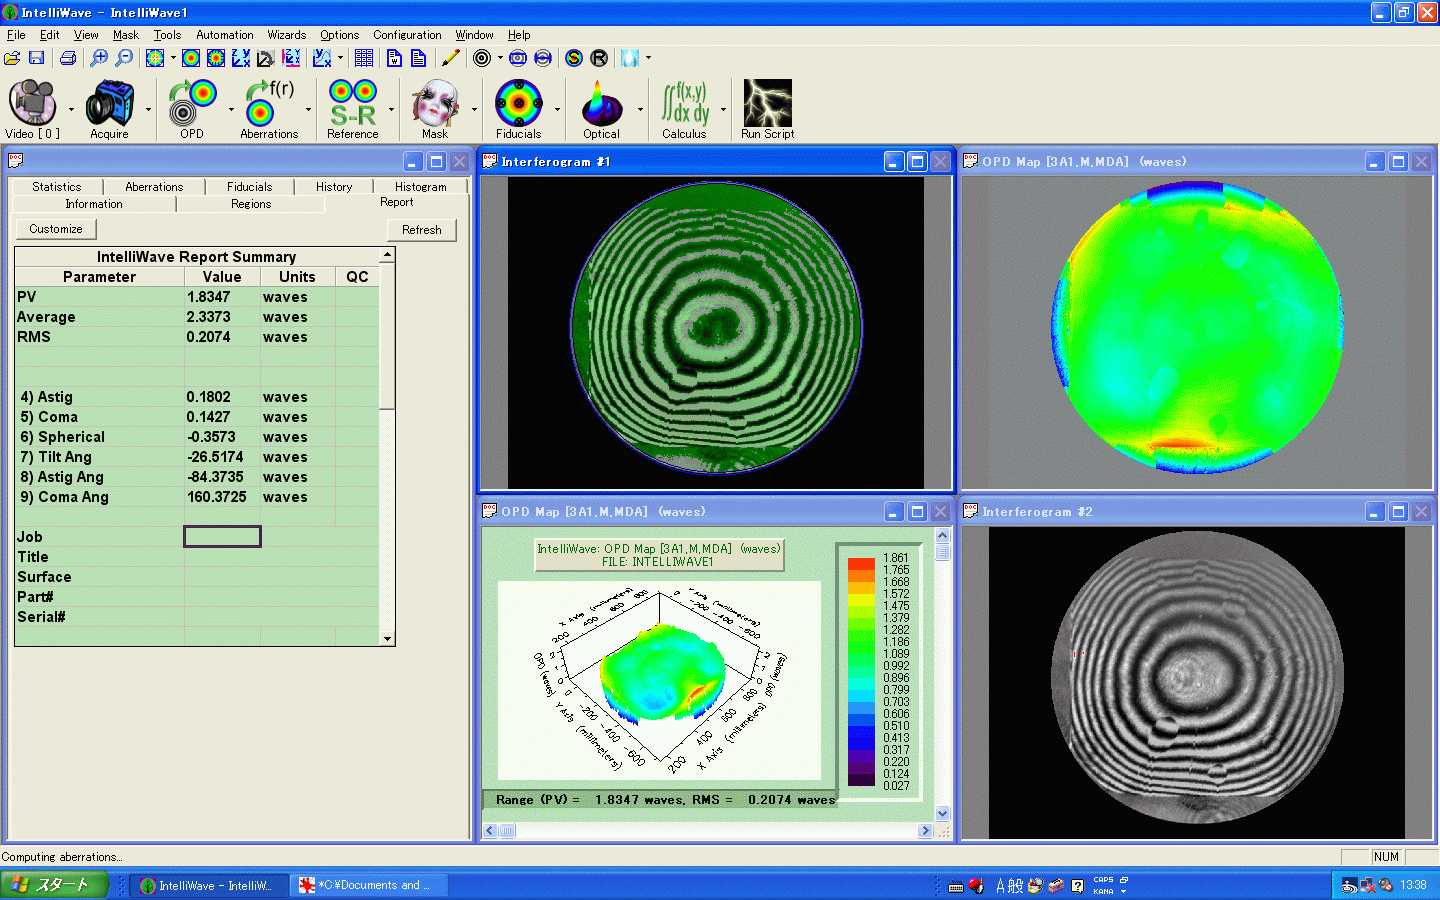Switch to IntelliWave taskbar button
The image size is (1440, 900).
click(208, 885)
